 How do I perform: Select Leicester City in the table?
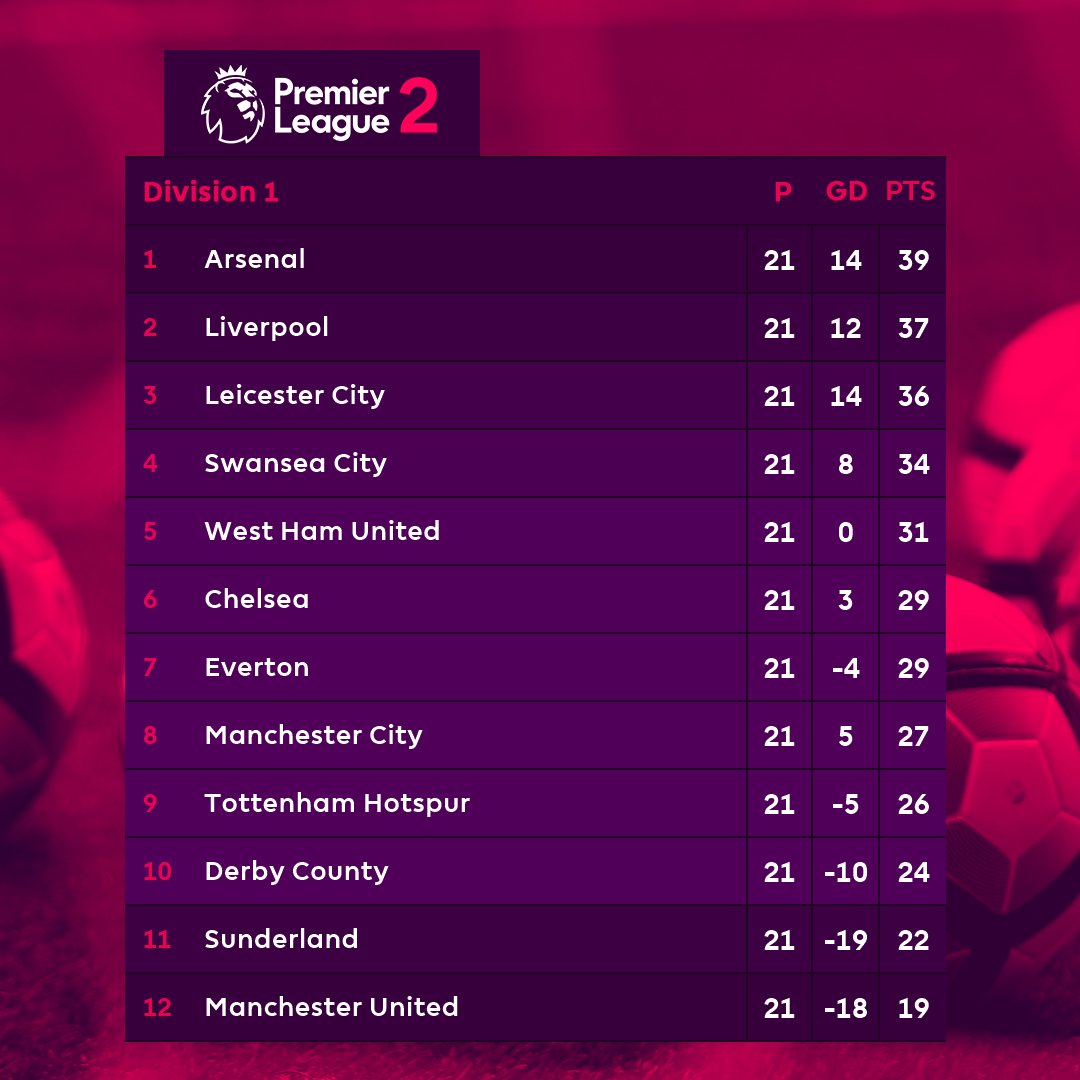[x=295, y=395]
